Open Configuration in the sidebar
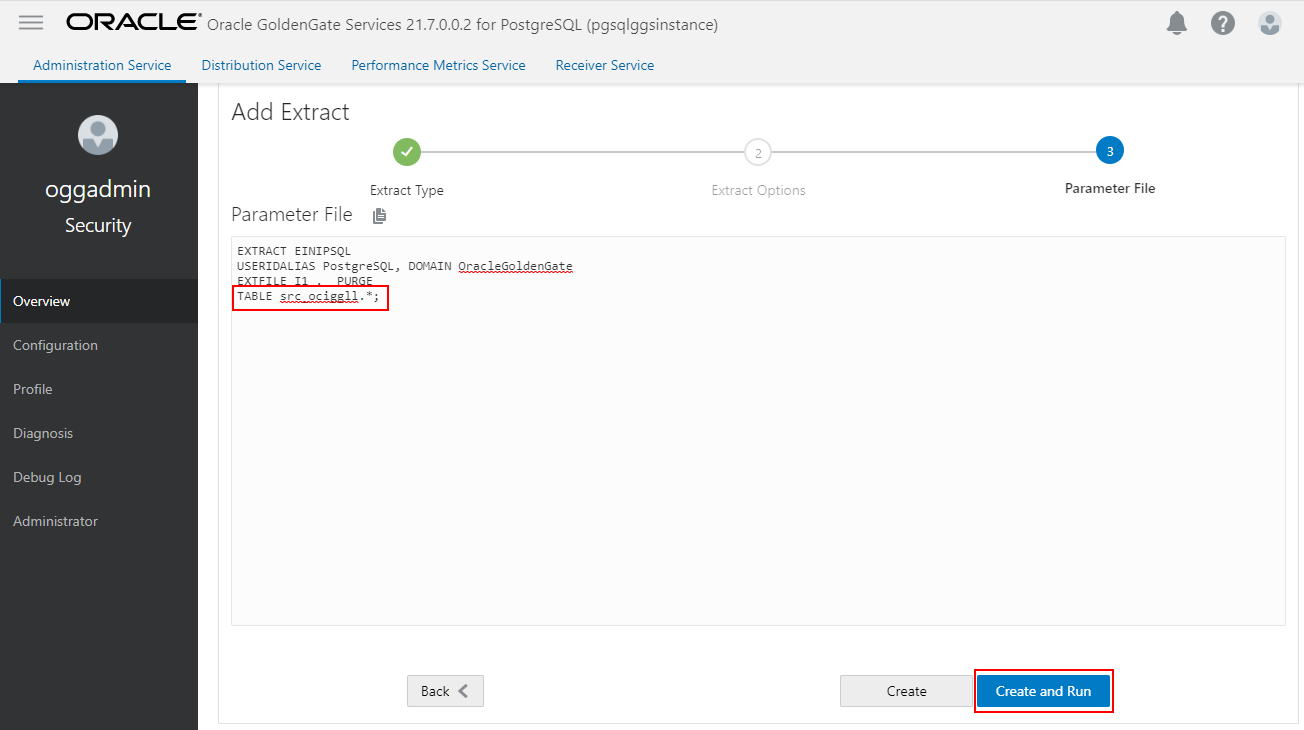The width and height of the screenshot is (1304, 730). point(99,345)
